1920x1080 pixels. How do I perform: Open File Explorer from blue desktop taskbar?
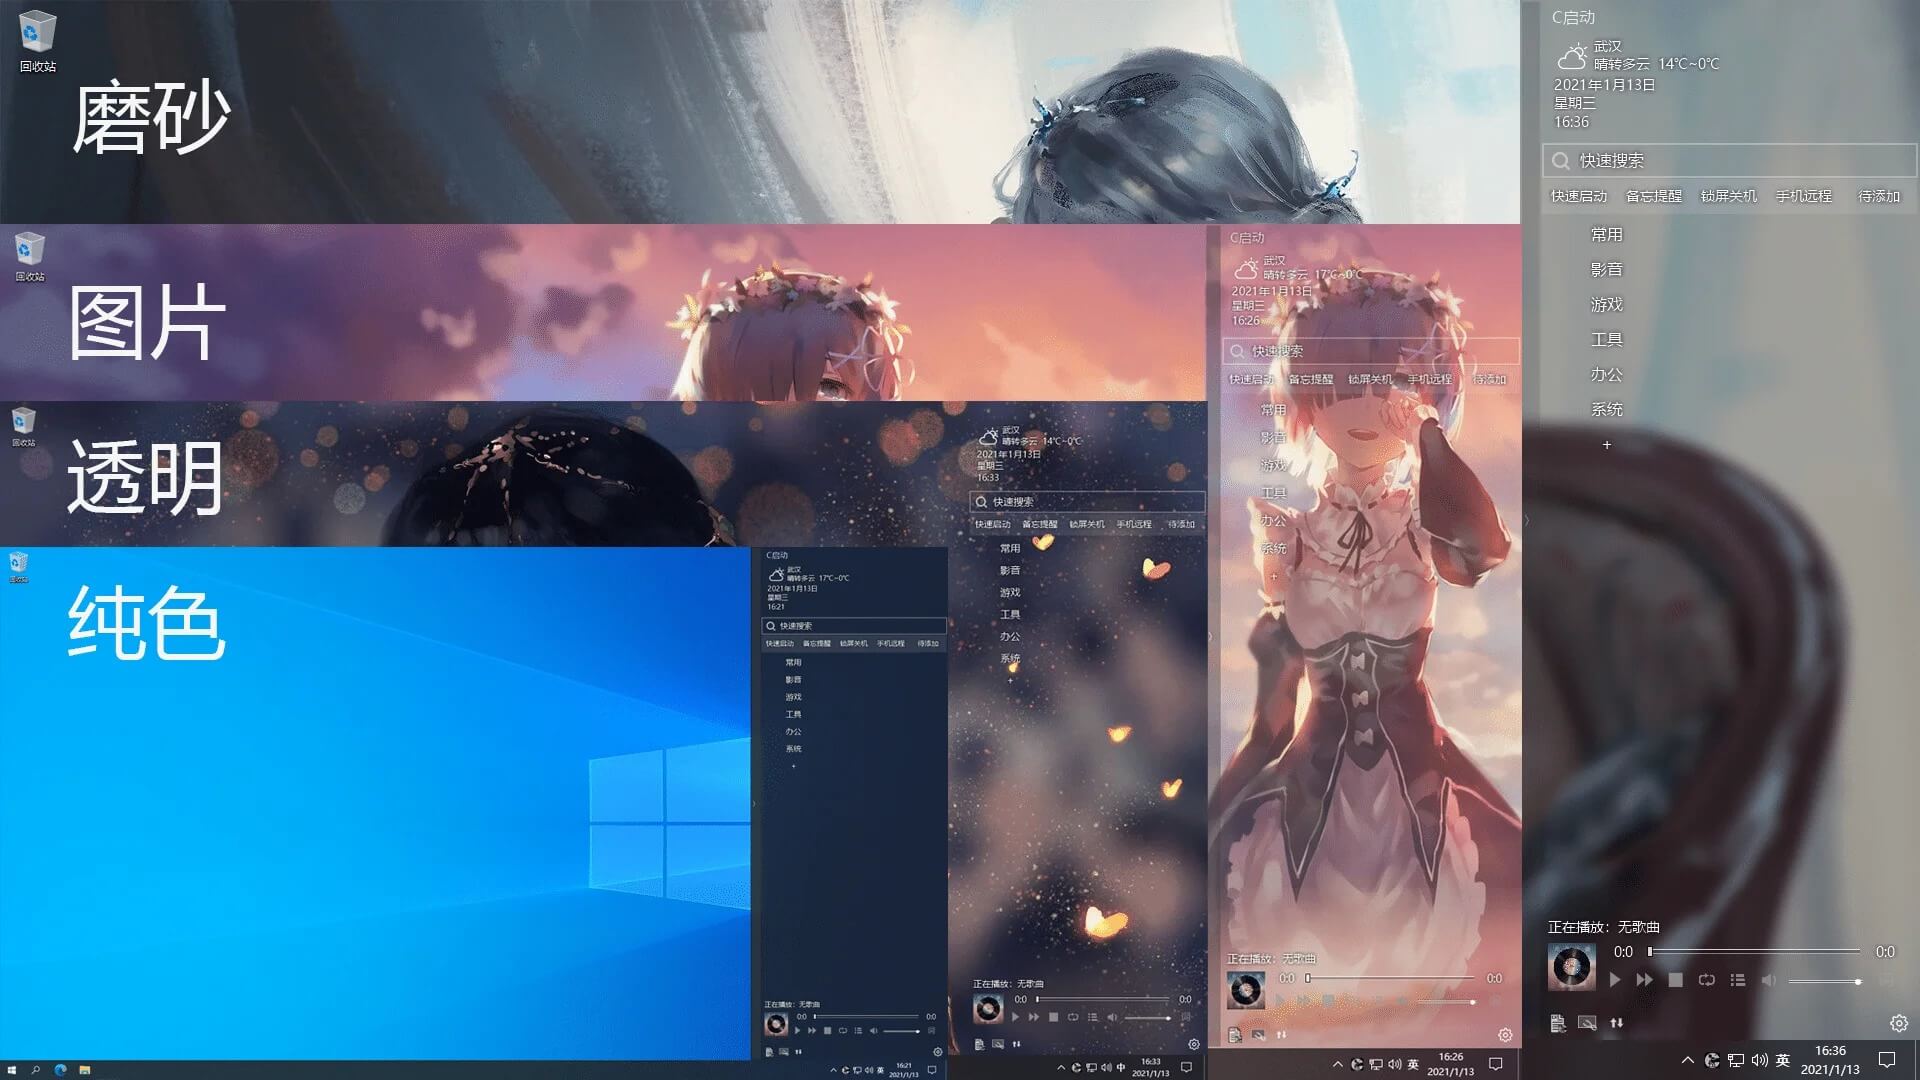pyautogui.click(x=84, y=1070)
